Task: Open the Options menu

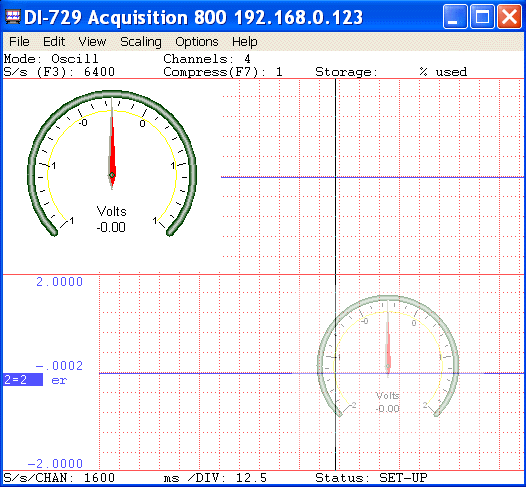Action: point(197,42)
